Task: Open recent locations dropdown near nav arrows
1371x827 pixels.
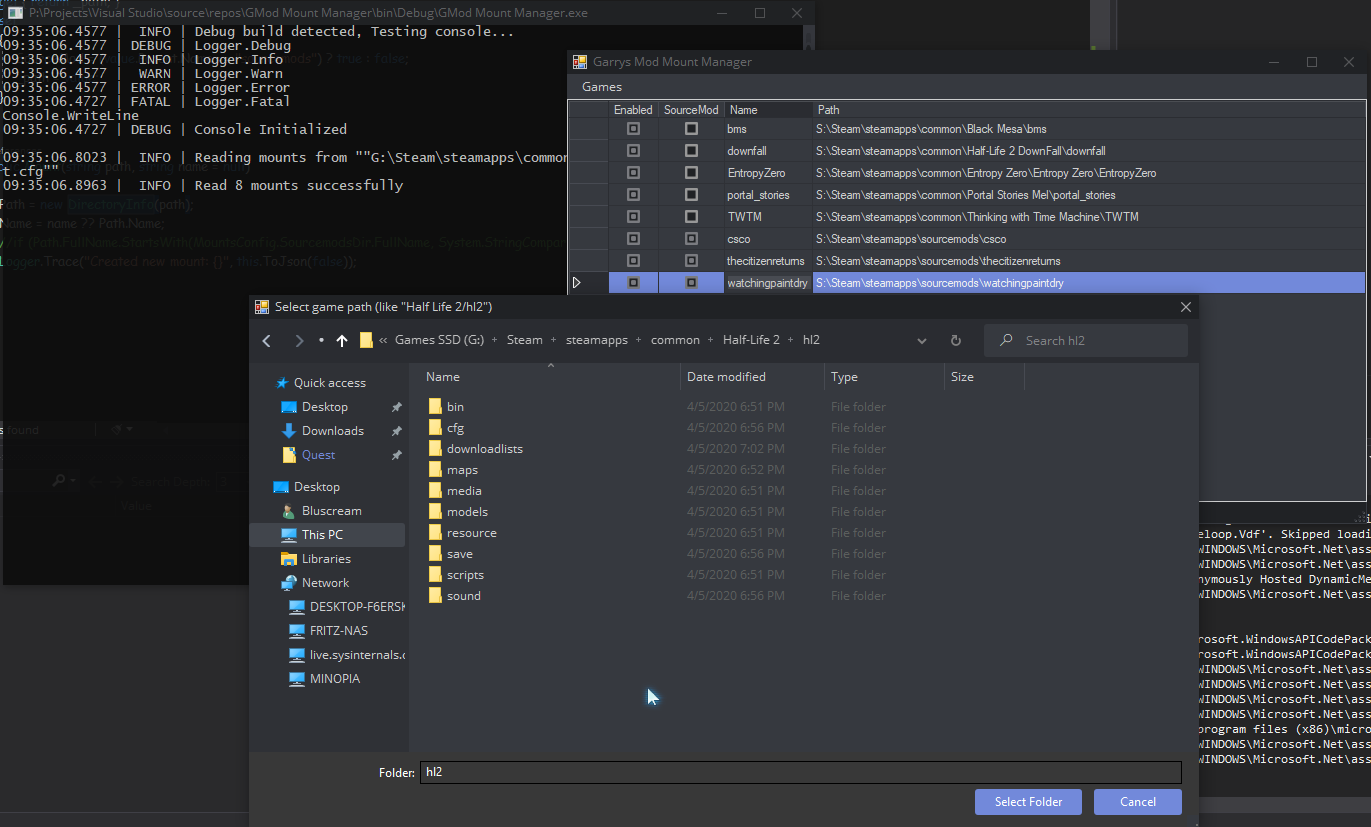Action: click(321, 341)
